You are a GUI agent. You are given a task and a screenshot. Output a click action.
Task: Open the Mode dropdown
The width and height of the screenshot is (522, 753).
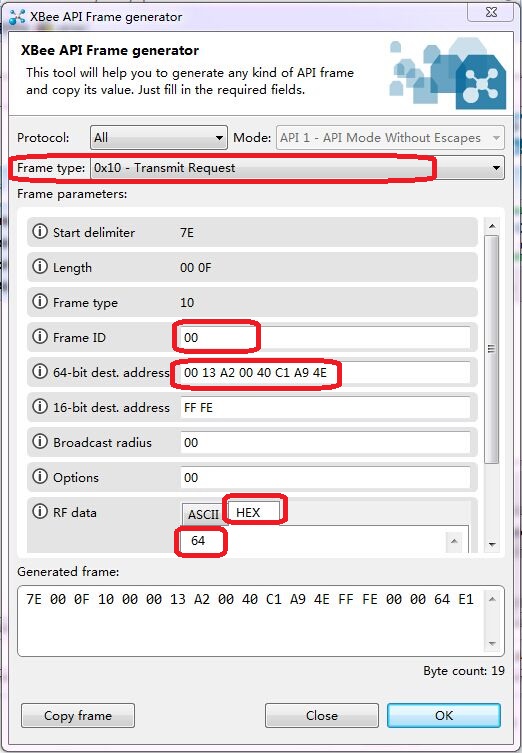click(x=390, y=138)
